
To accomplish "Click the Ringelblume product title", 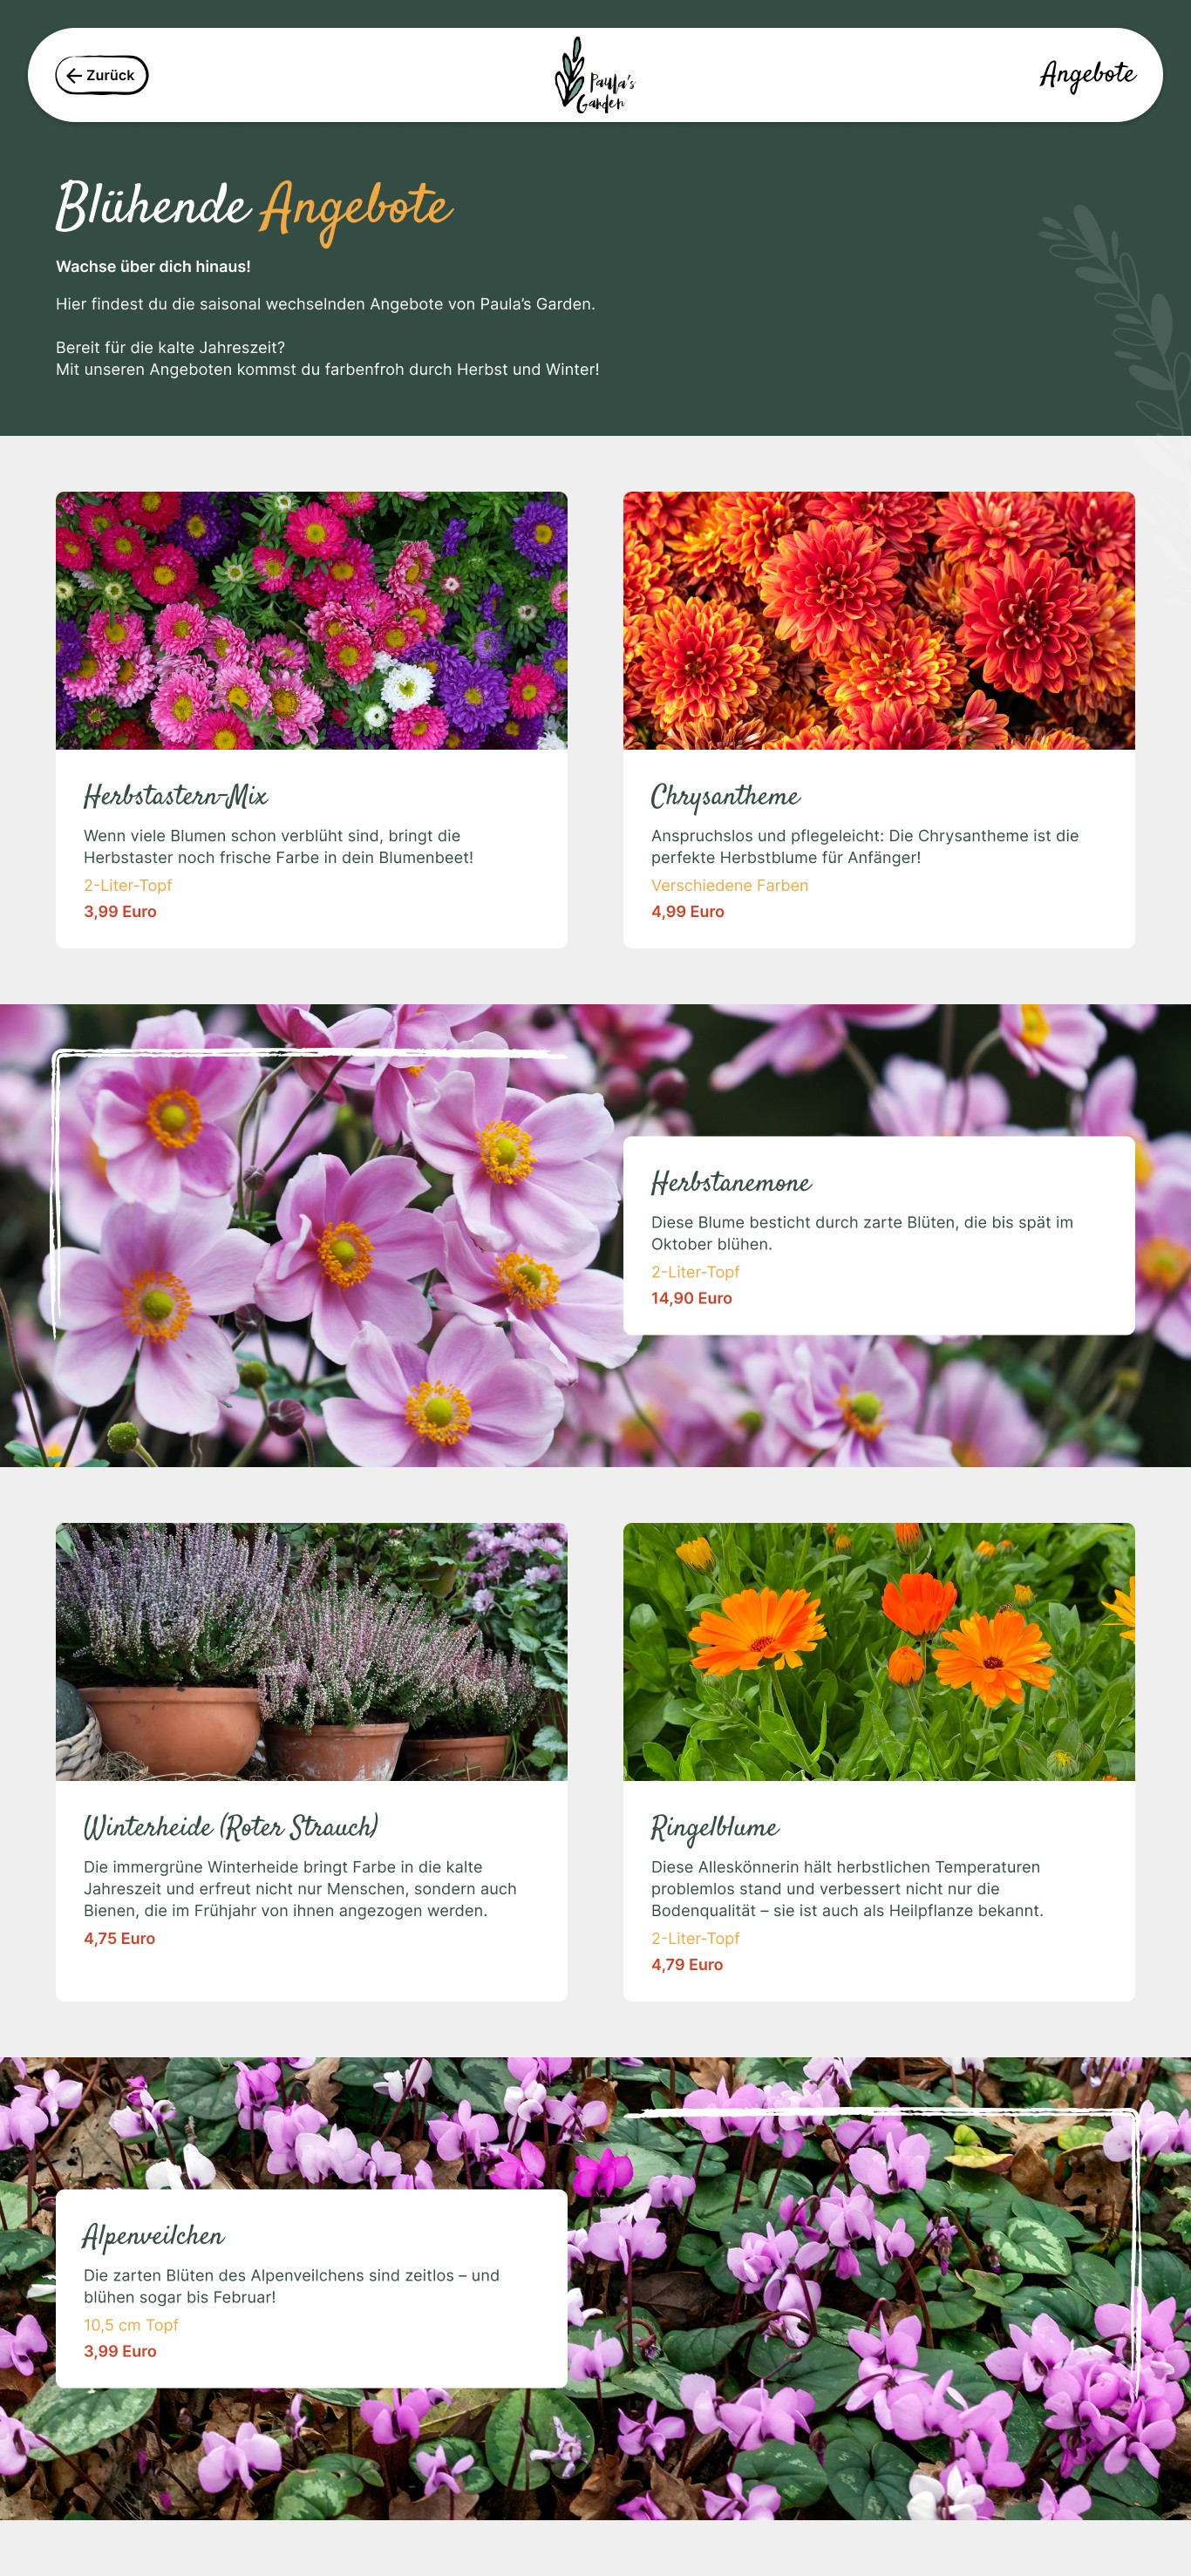I will [715, 1828].
